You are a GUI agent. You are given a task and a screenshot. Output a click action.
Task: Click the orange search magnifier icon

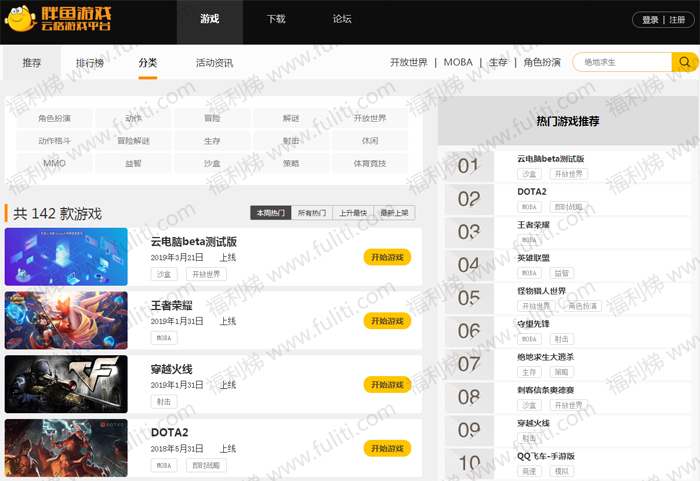tap(685, 62)
